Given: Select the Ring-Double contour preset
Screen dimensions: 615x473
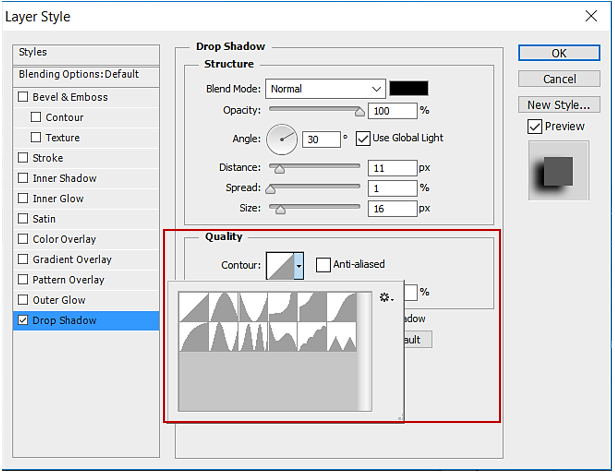Looking at the screenshot, I should [x=253, y=337].
